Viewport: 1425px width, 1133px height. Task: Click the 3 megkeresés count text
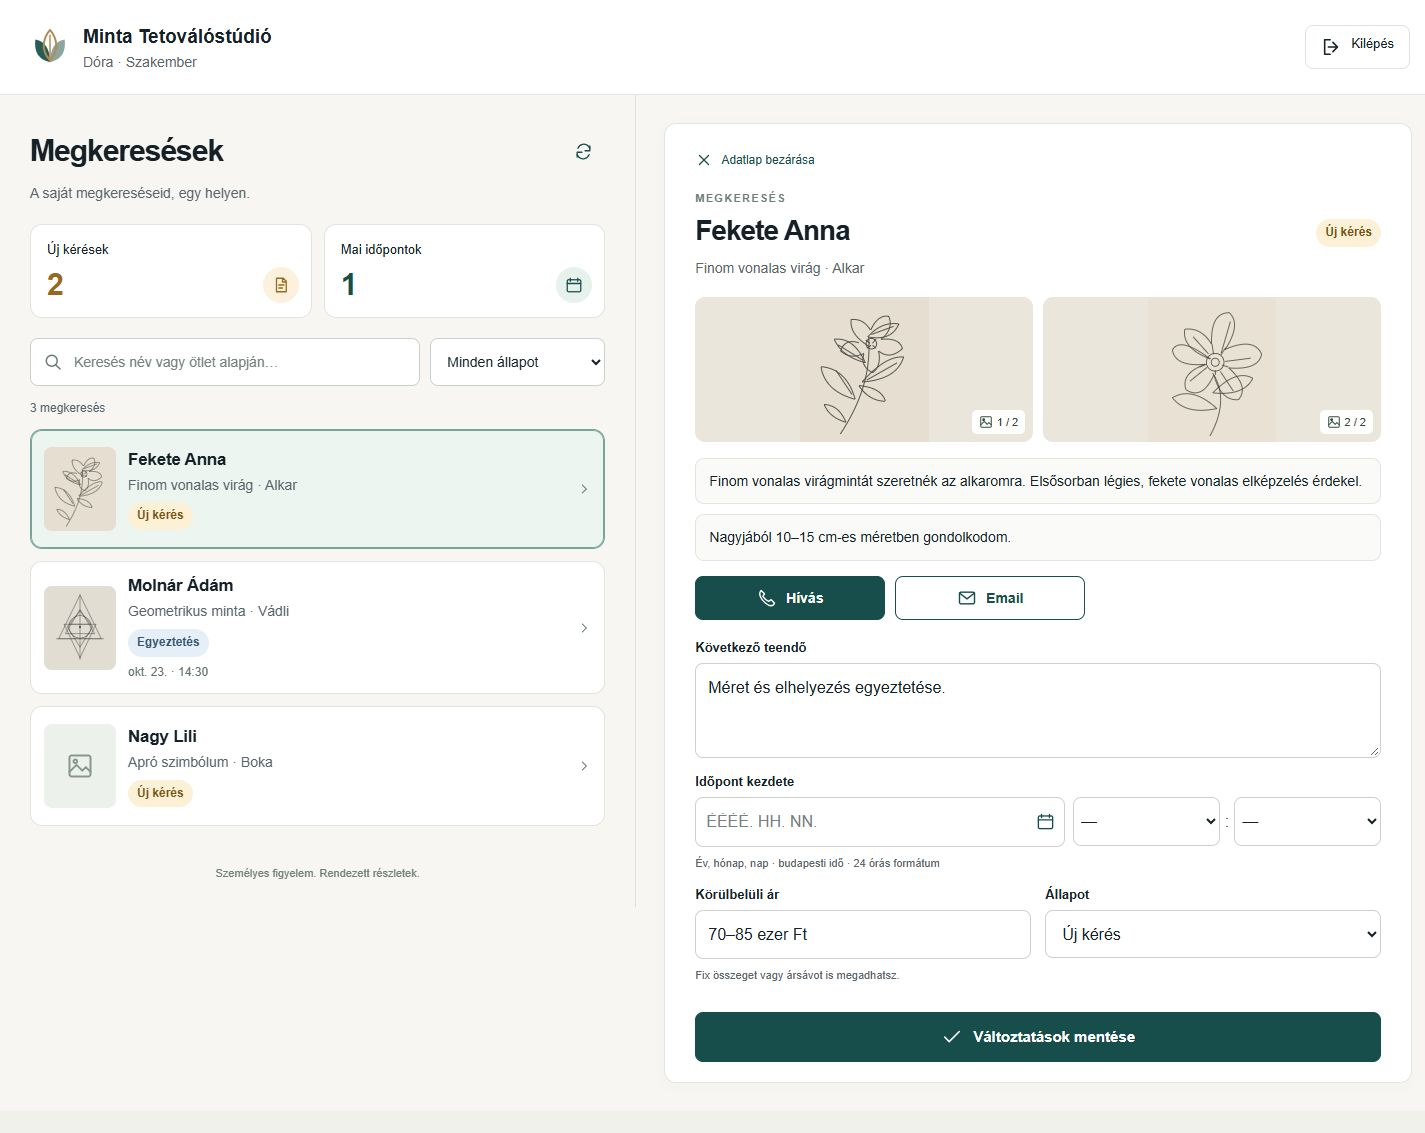click(67, 408)
